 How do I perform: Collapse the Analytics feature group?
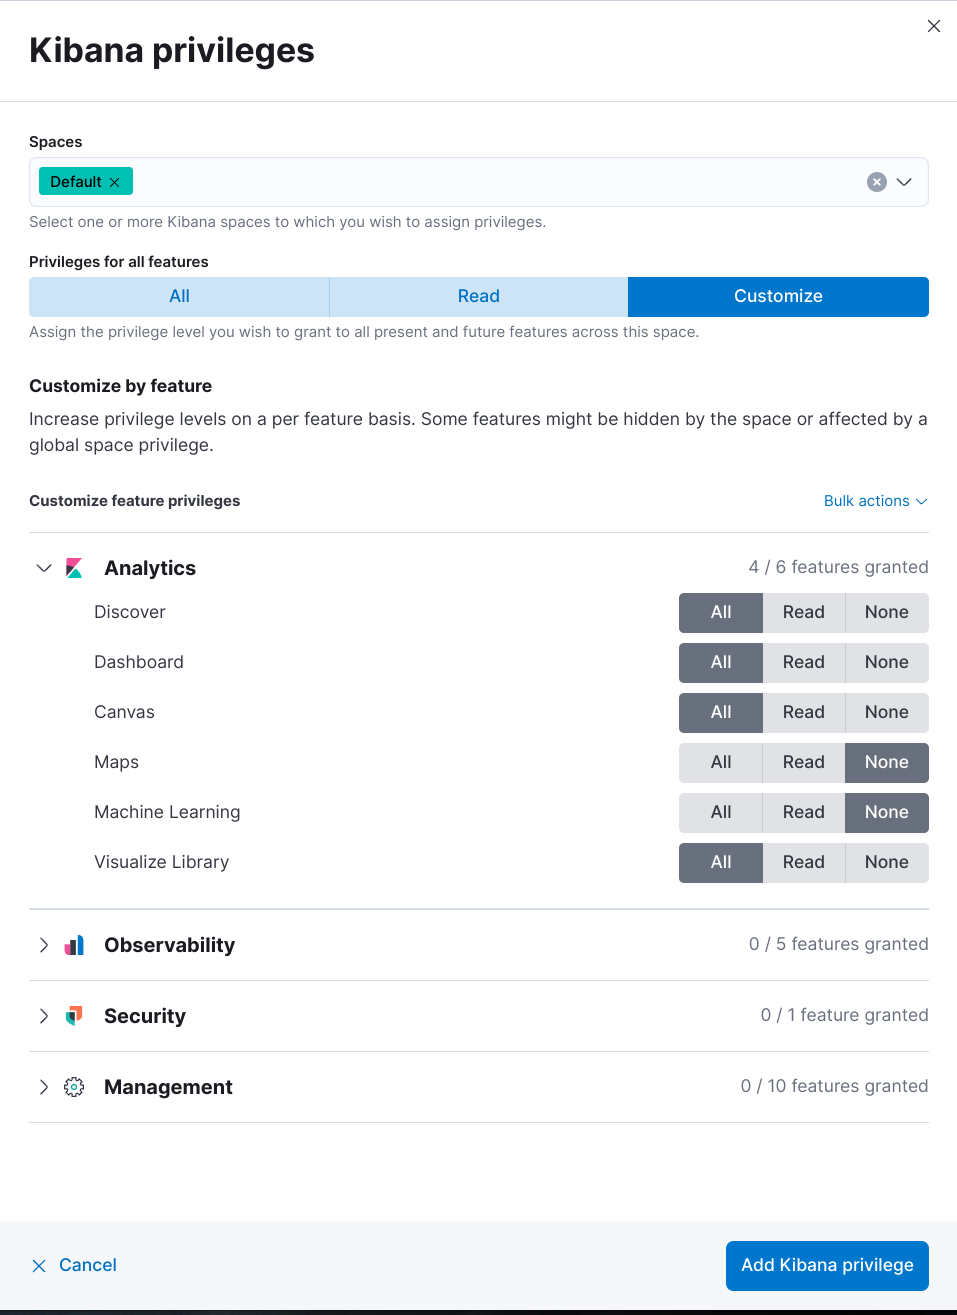[44, 567]
